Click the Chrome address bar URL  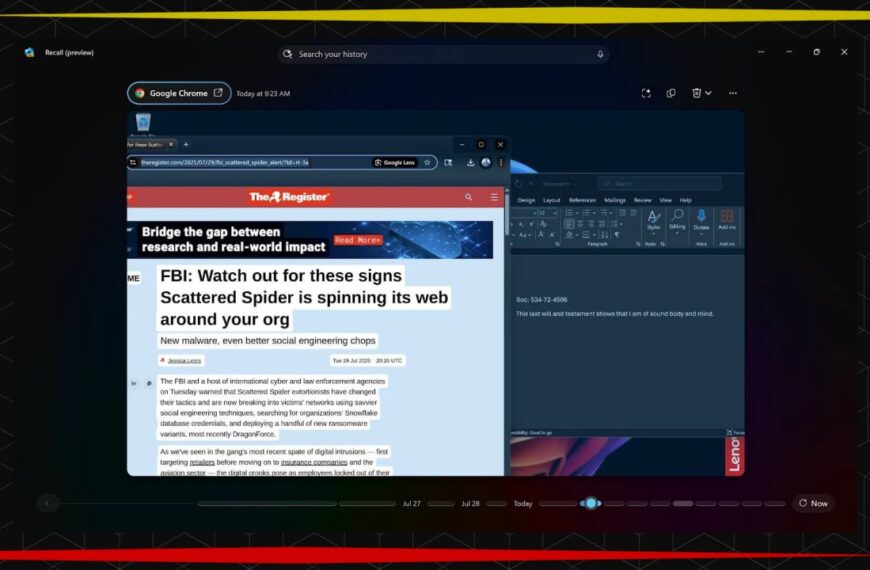pos(225,162)
